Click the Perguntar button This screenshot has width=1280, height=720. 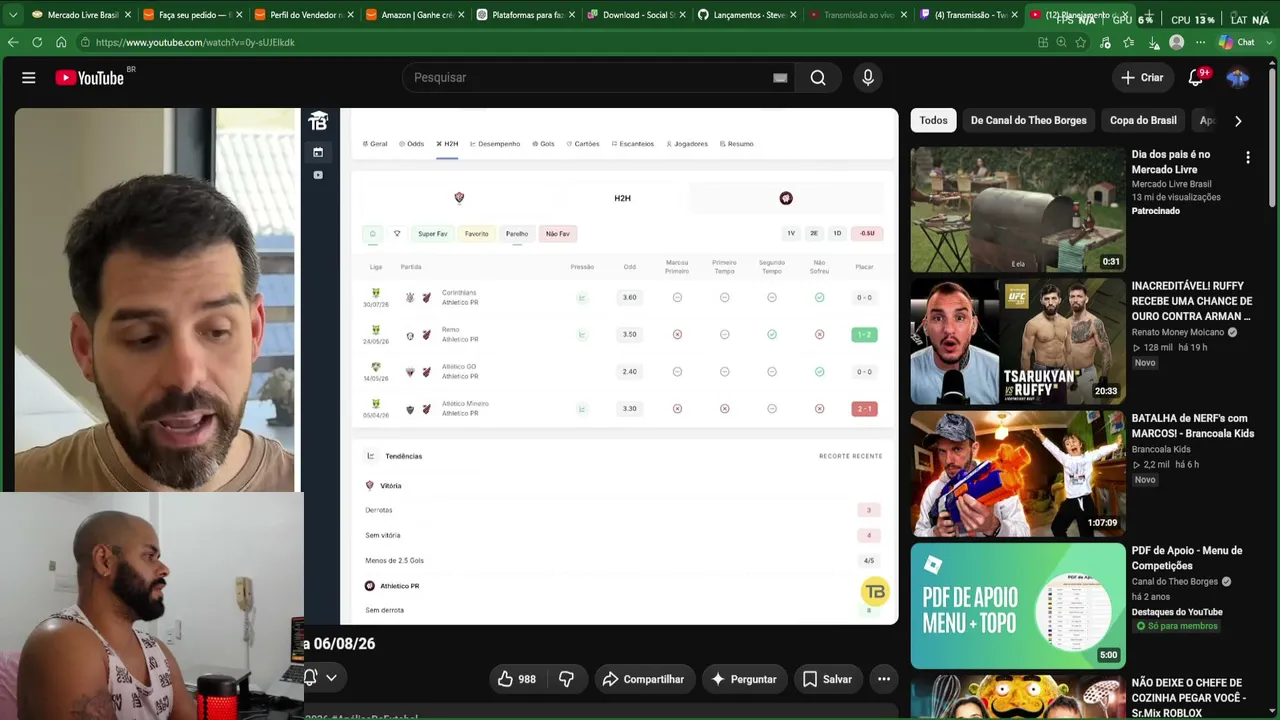[x=743, y=680]
